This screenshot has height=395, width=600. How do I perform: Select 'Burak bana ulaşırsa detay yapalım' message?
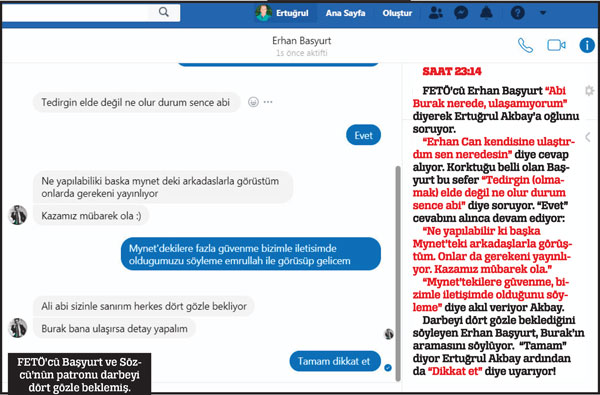pyautogui.click(x=114, y=329)
